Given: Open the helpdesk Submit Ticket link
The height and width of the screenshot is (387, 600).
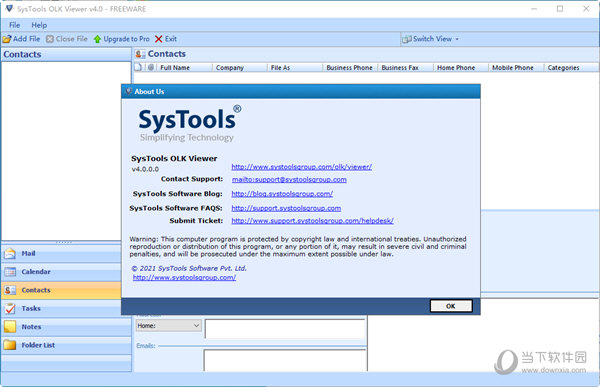Looking at the screenshot, I should pyautogui.click(x=312, y=220).
